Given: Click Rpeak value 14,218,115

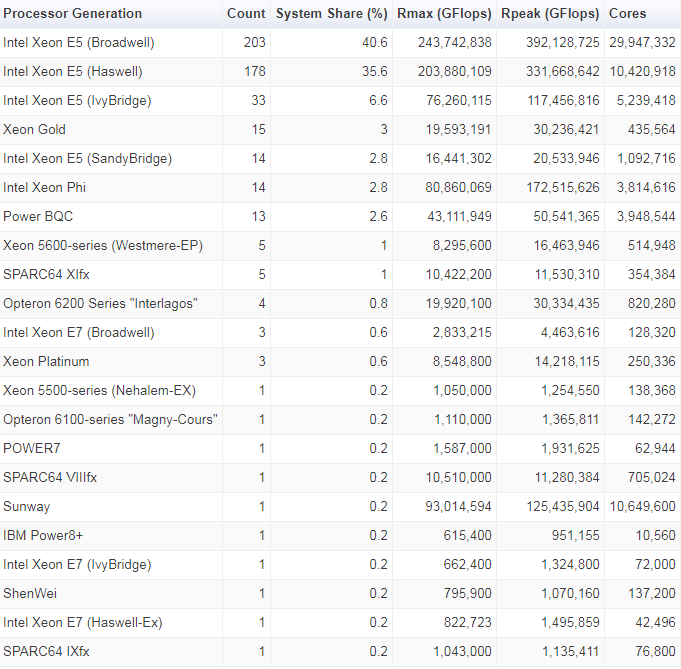Looking at the screenshot, I should 567,361.
